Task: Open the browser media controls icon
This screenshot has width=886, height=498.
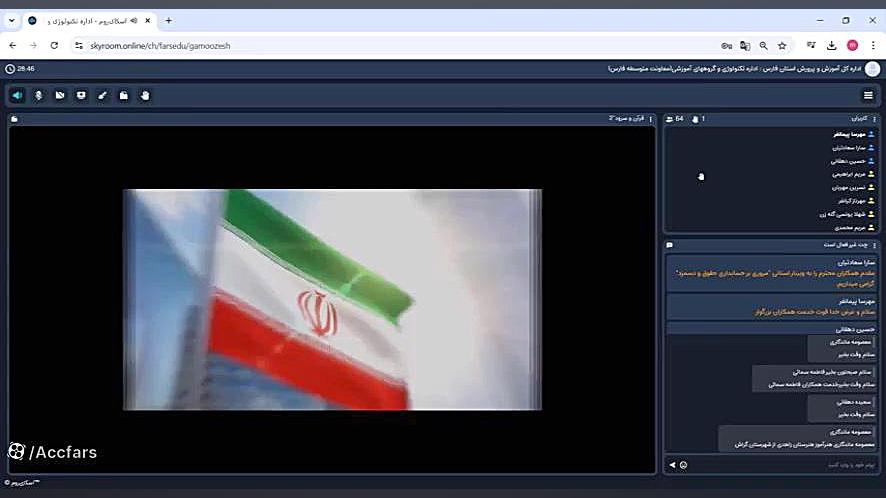Action: coord(811,46)
